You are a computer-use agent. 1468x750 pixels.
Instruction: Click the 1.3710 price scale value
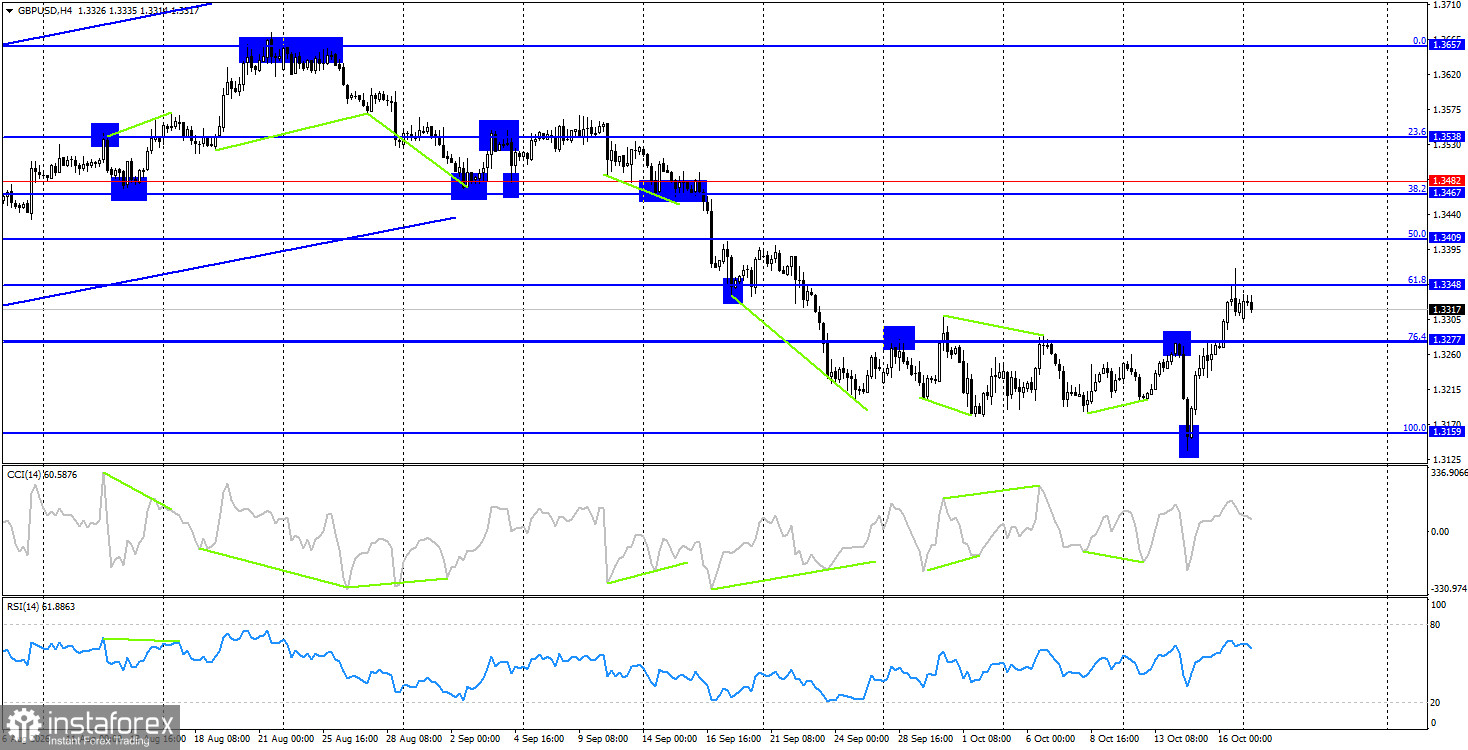[x=1446, y=6]
